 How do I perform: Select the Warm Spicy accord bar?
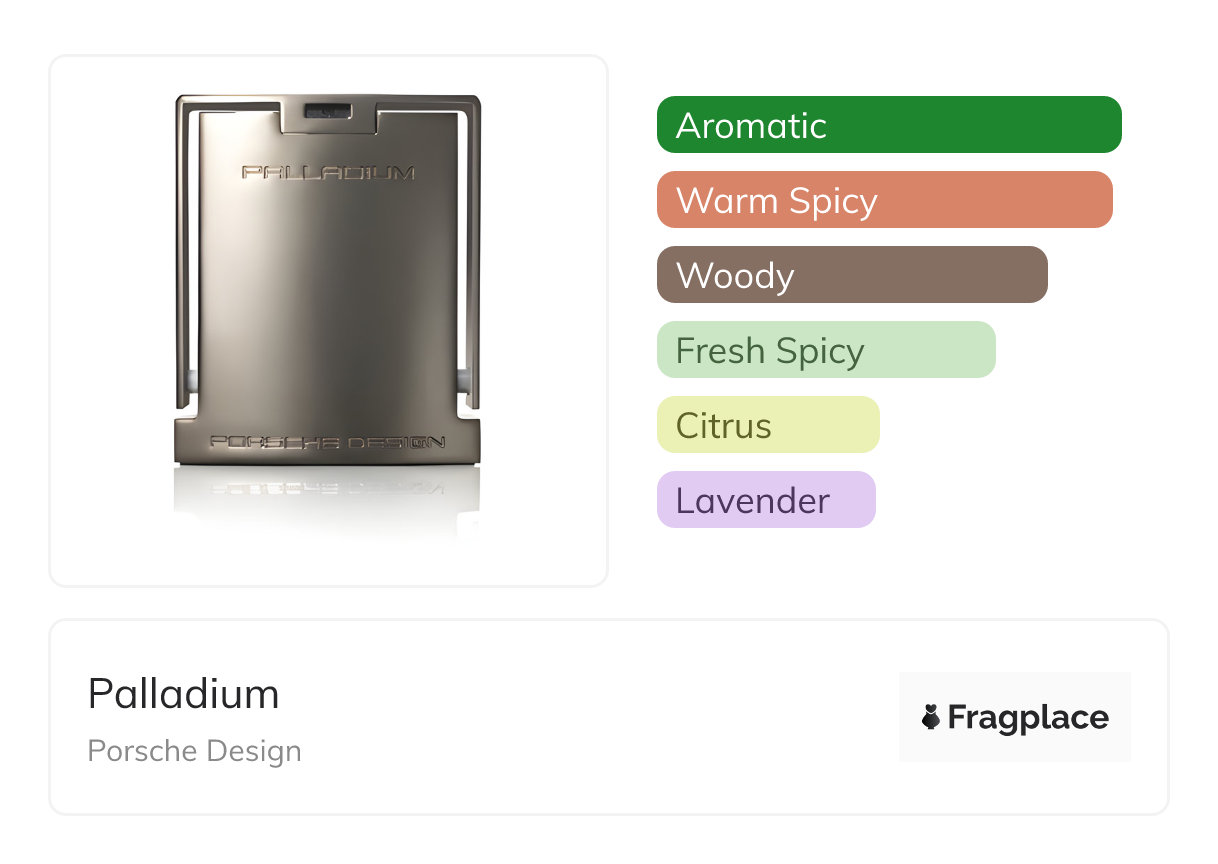coord(884,200)
